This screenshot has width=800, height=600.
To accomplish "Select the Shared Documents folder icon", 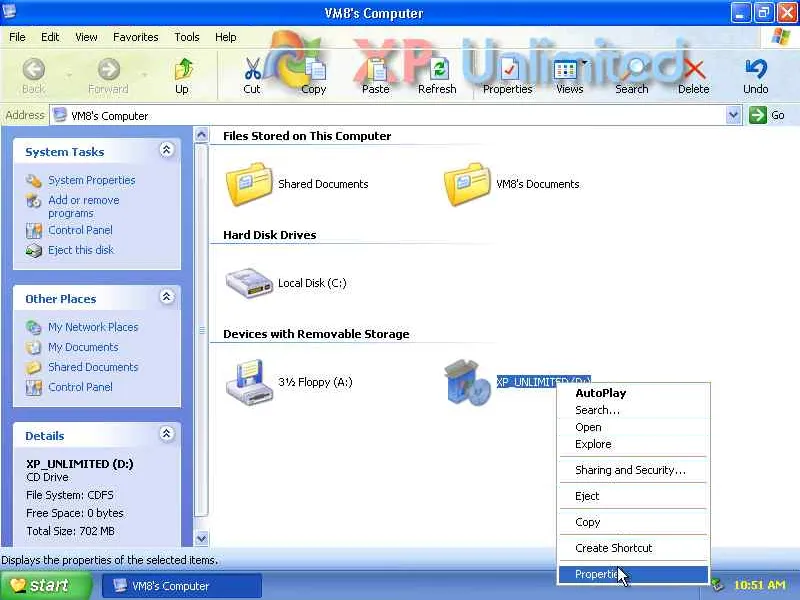I will click(x=249, y=184).
